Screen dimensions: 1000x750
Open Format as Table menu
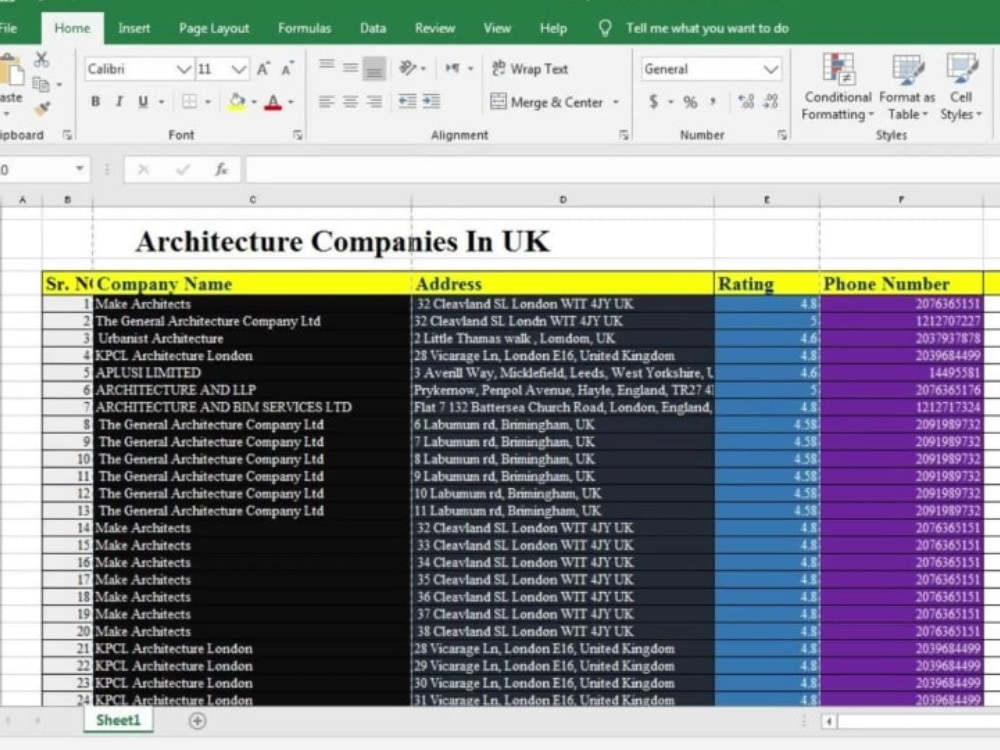point(906,87)
